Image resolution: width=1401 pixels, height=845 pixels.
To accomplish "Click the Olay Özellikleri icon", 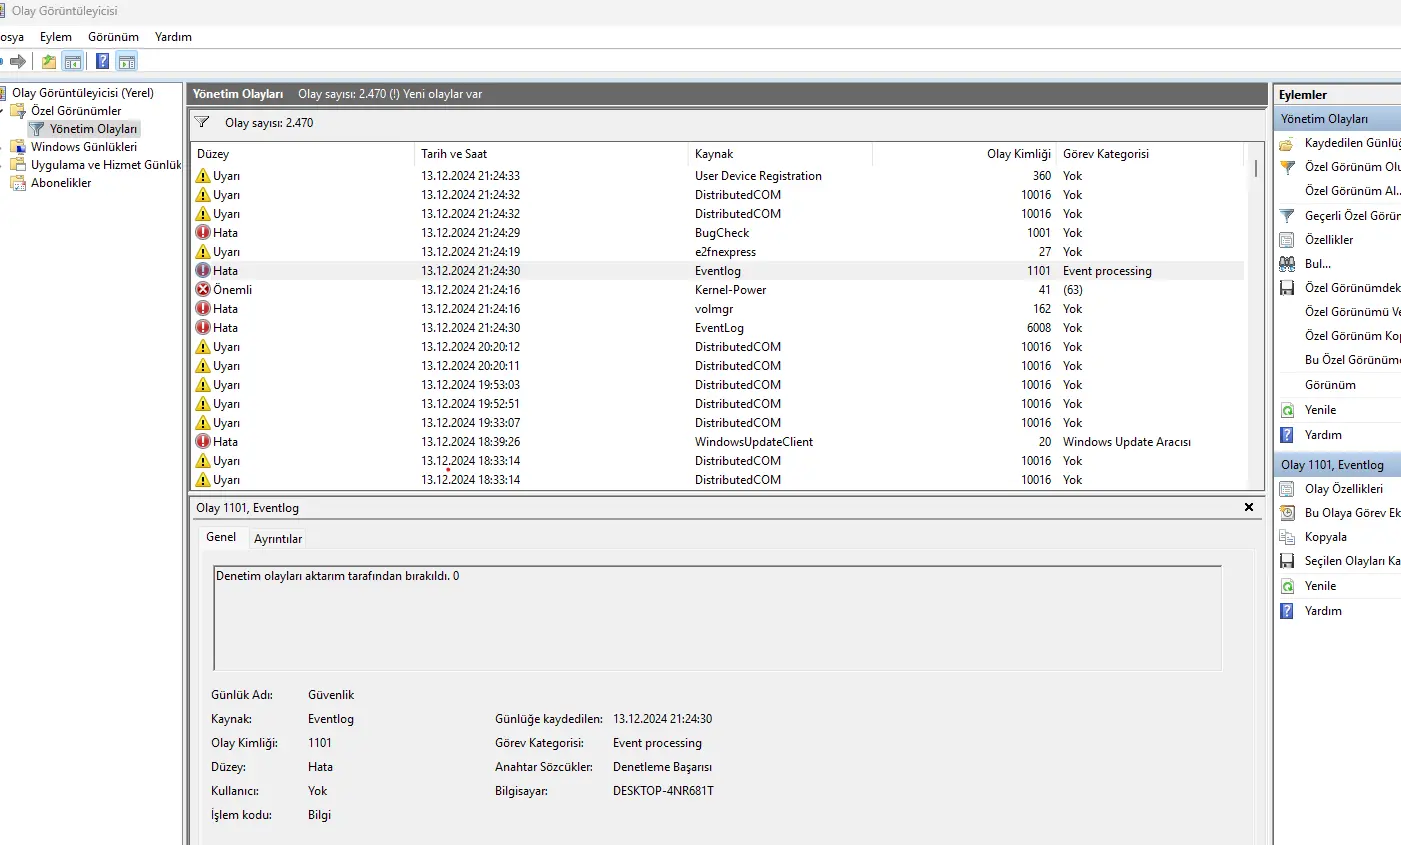I will [1287, 489].
